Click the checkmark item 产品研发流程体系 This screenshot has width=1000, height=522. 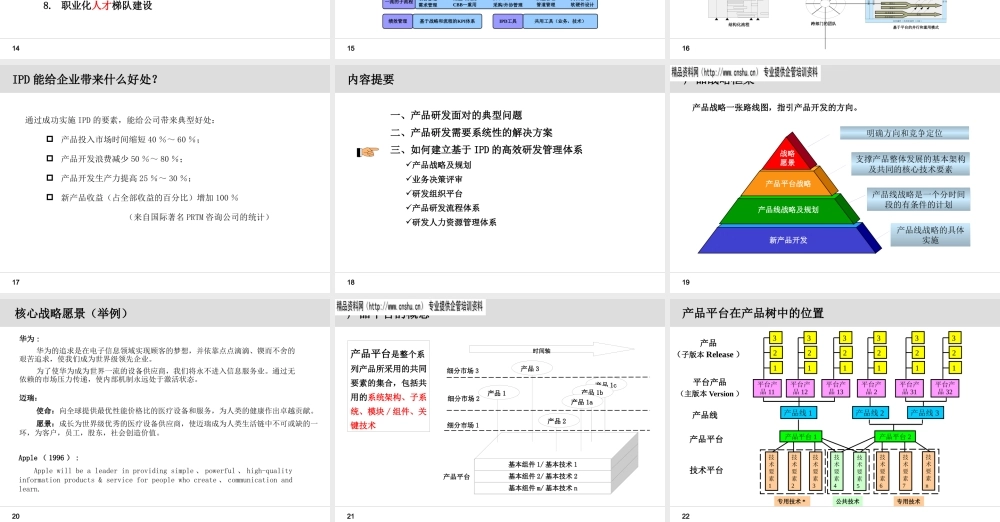tap(443, 208)
